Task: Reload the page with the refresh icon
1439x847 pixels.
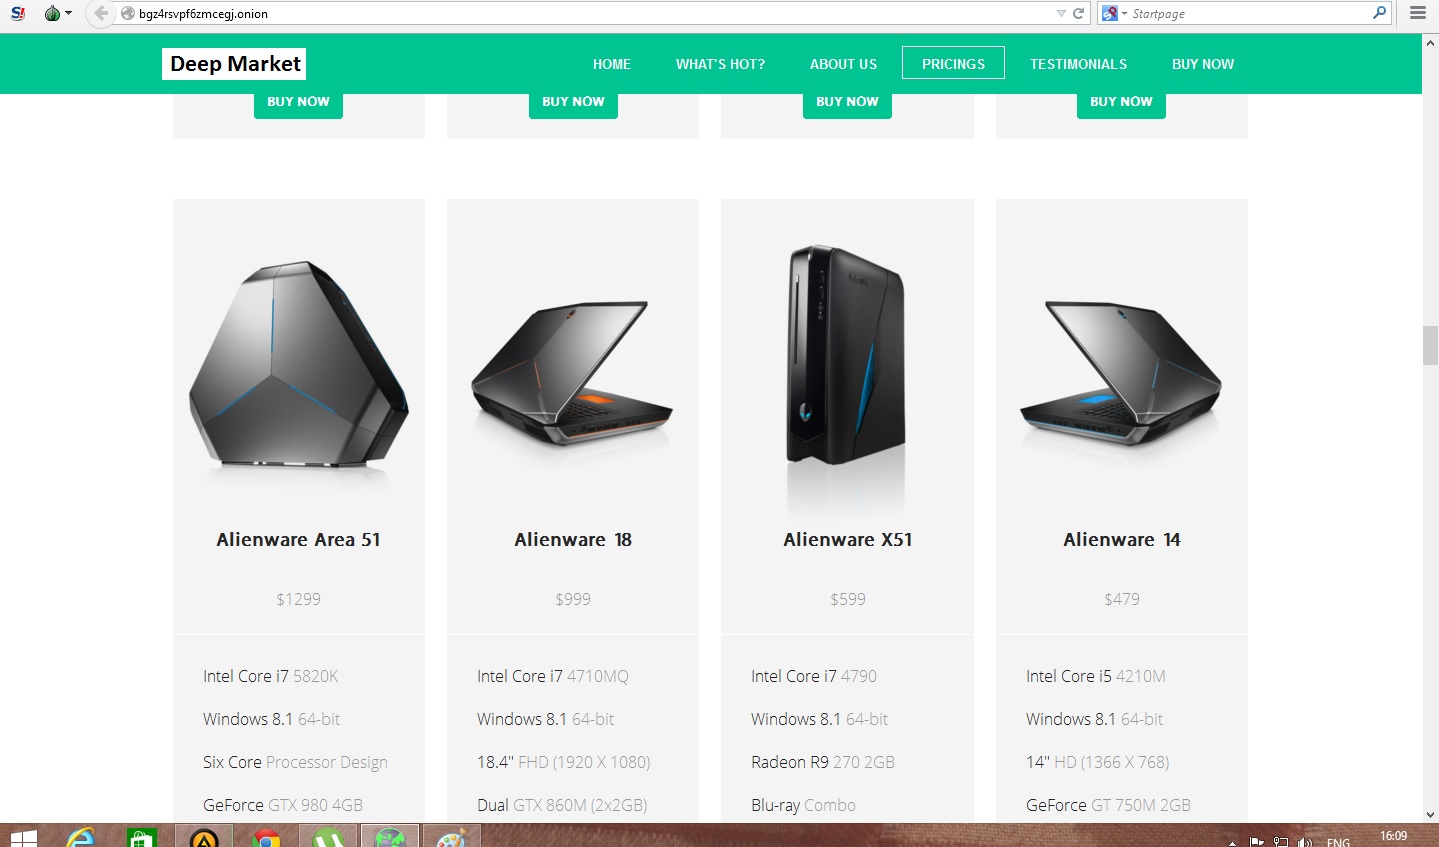Action: click(1078, 13)
